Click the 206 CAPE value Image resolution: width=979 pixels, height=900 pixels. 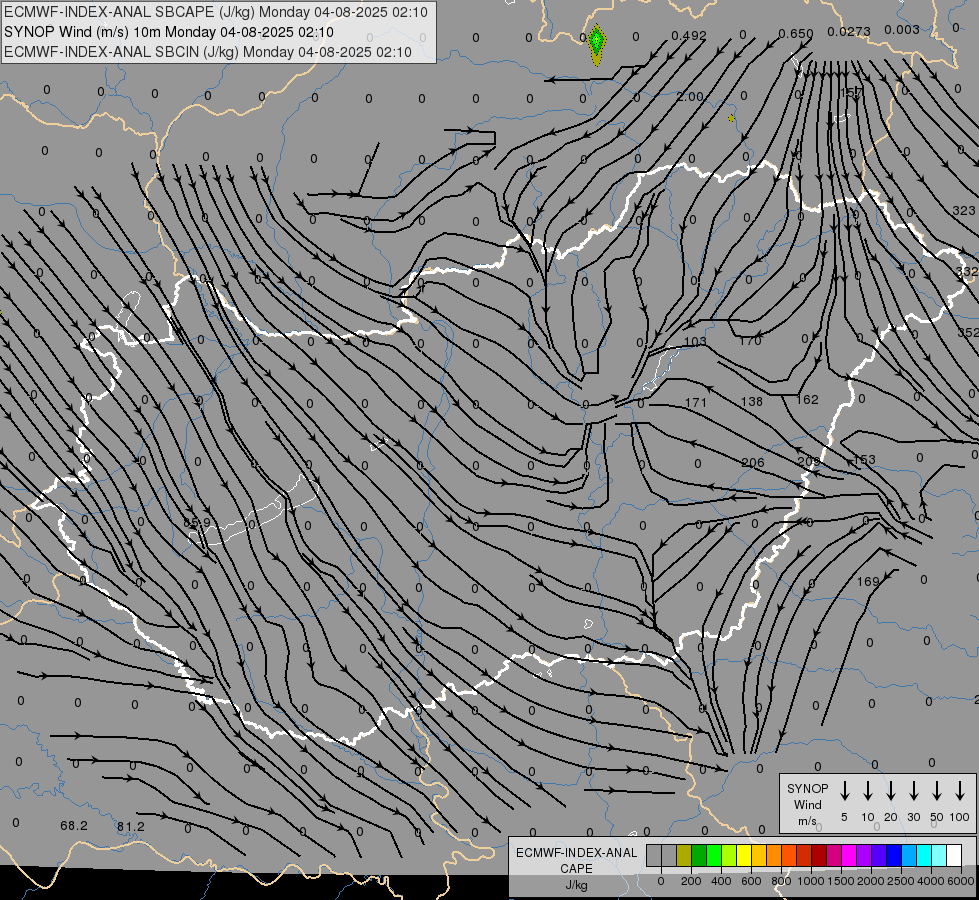tap(753, 463)
